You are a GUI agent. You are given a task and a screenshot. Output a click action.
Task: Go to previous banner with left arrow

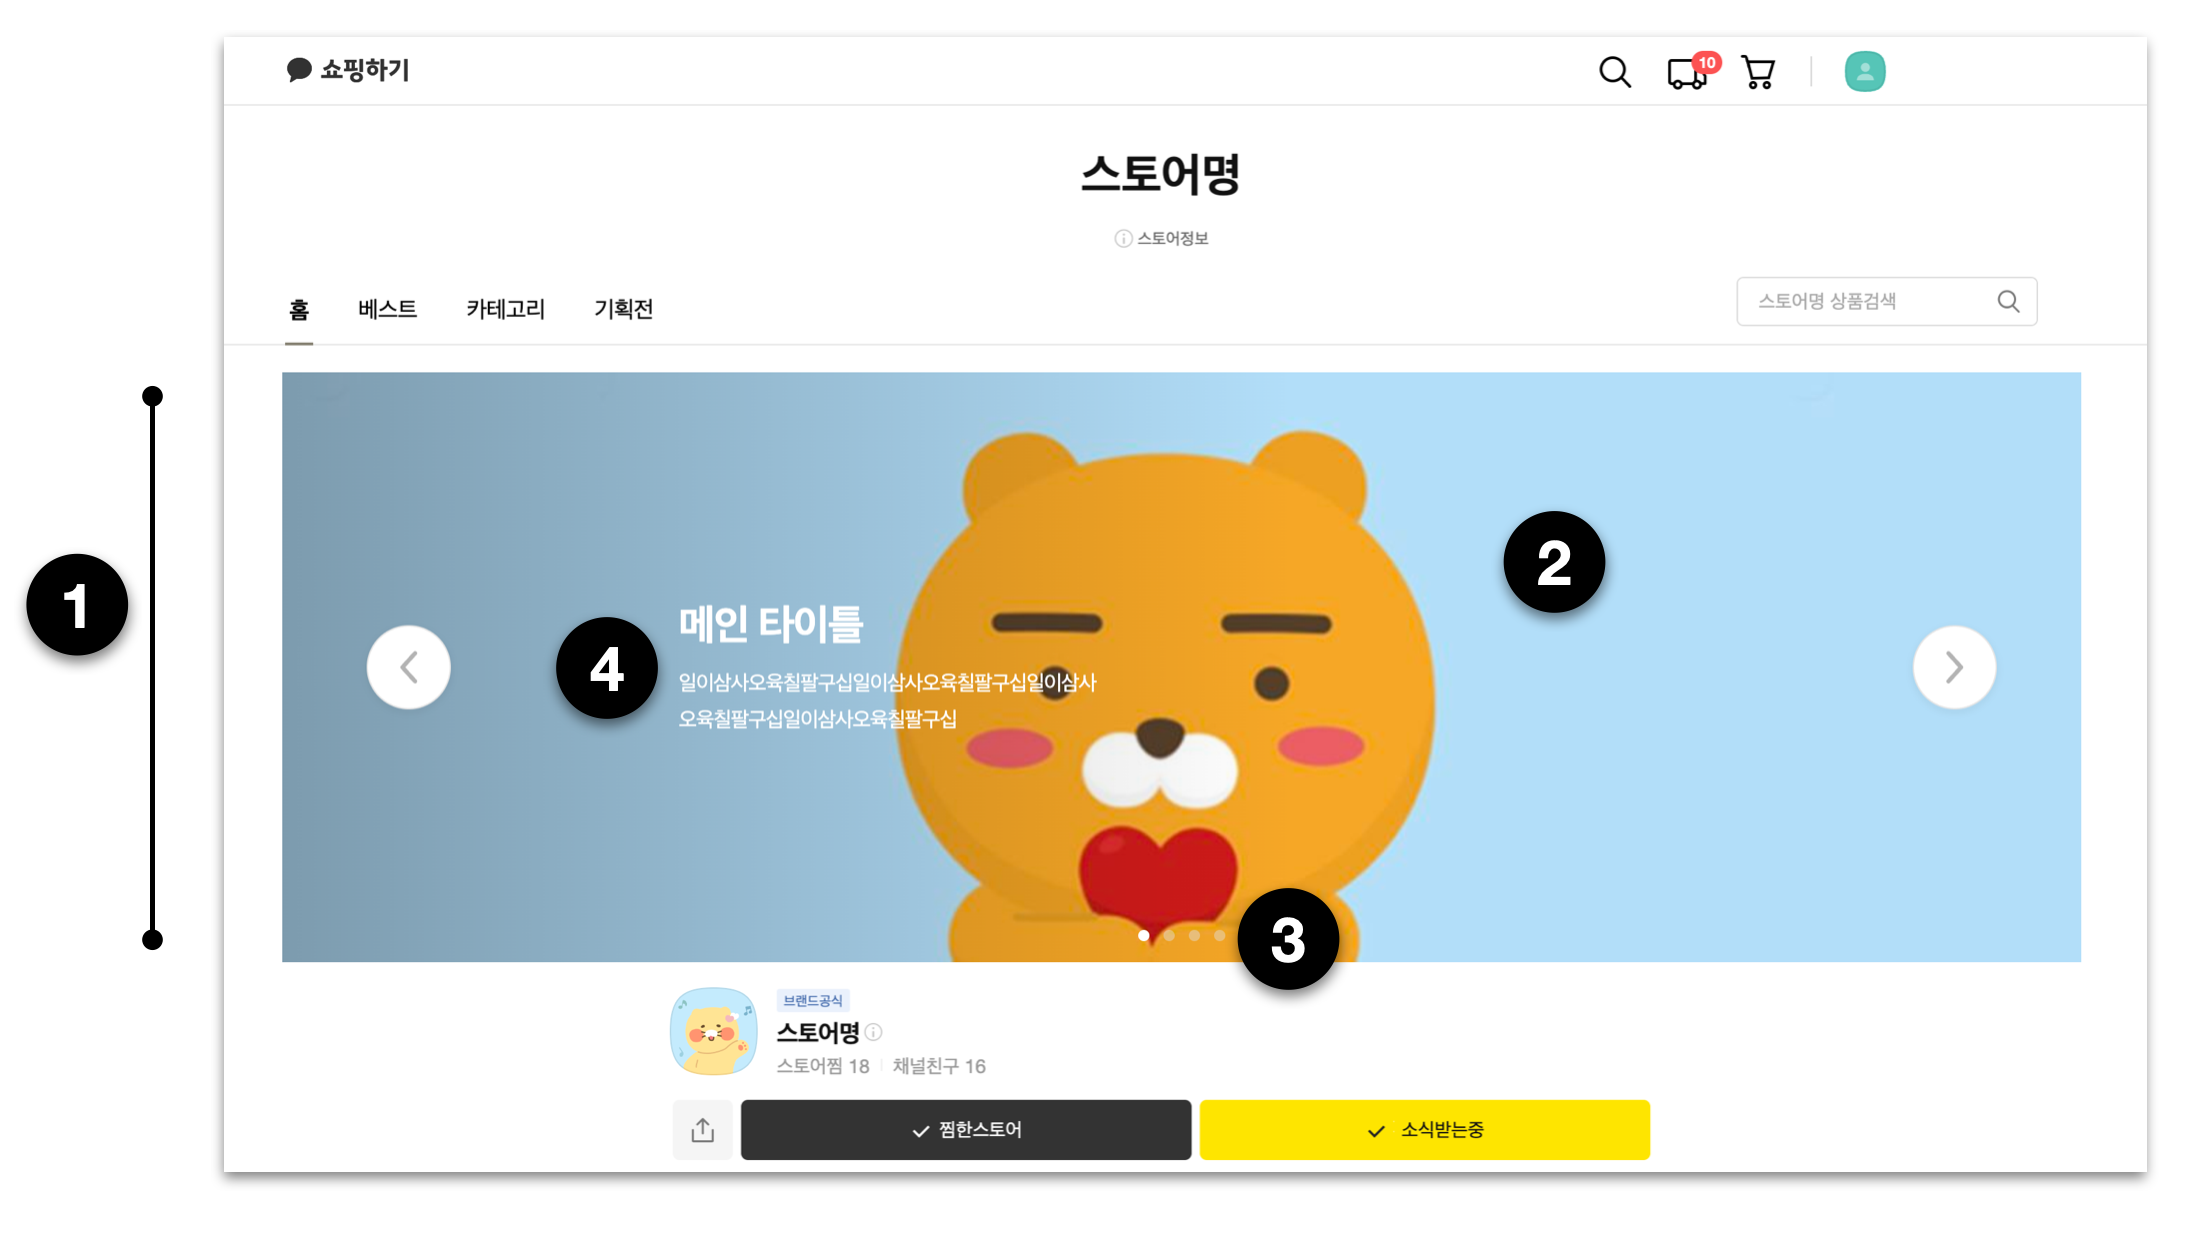(x=408, y=667)
